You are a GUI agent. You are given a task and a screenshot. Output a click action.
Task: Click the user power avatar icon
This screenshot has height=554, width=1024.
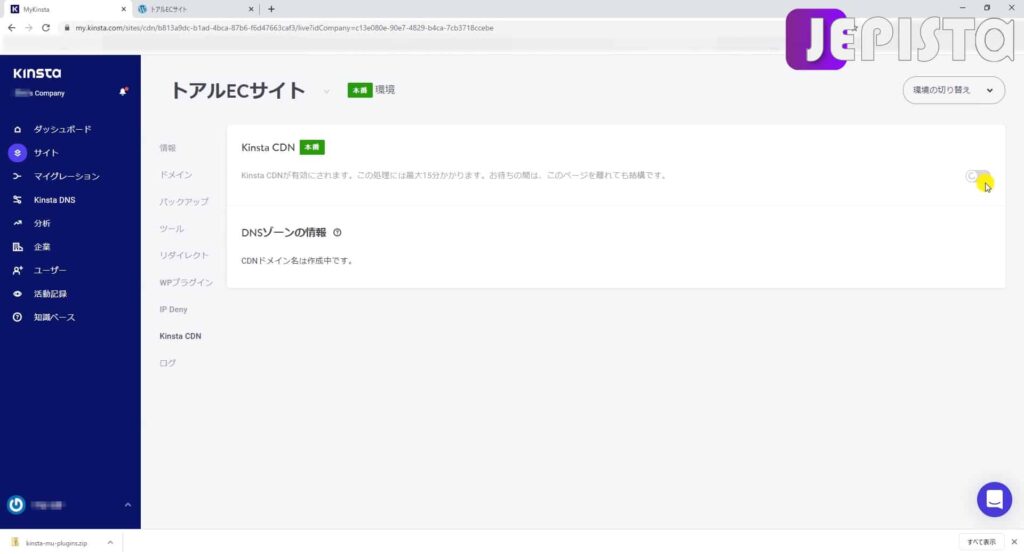(x=16, y=505)
